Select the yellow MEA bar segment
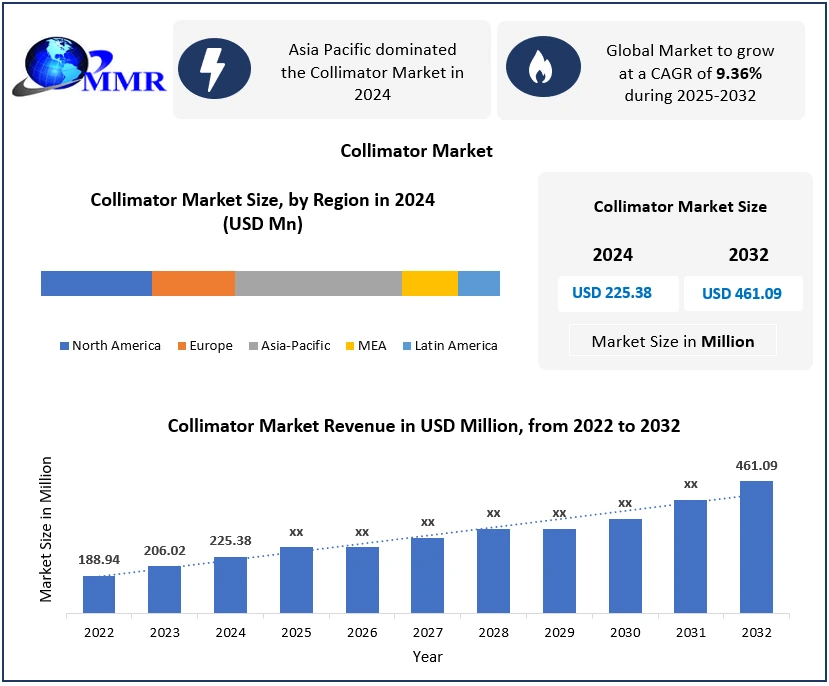The height and width of the screenshot is (686, 829). (x=429, y=283)
